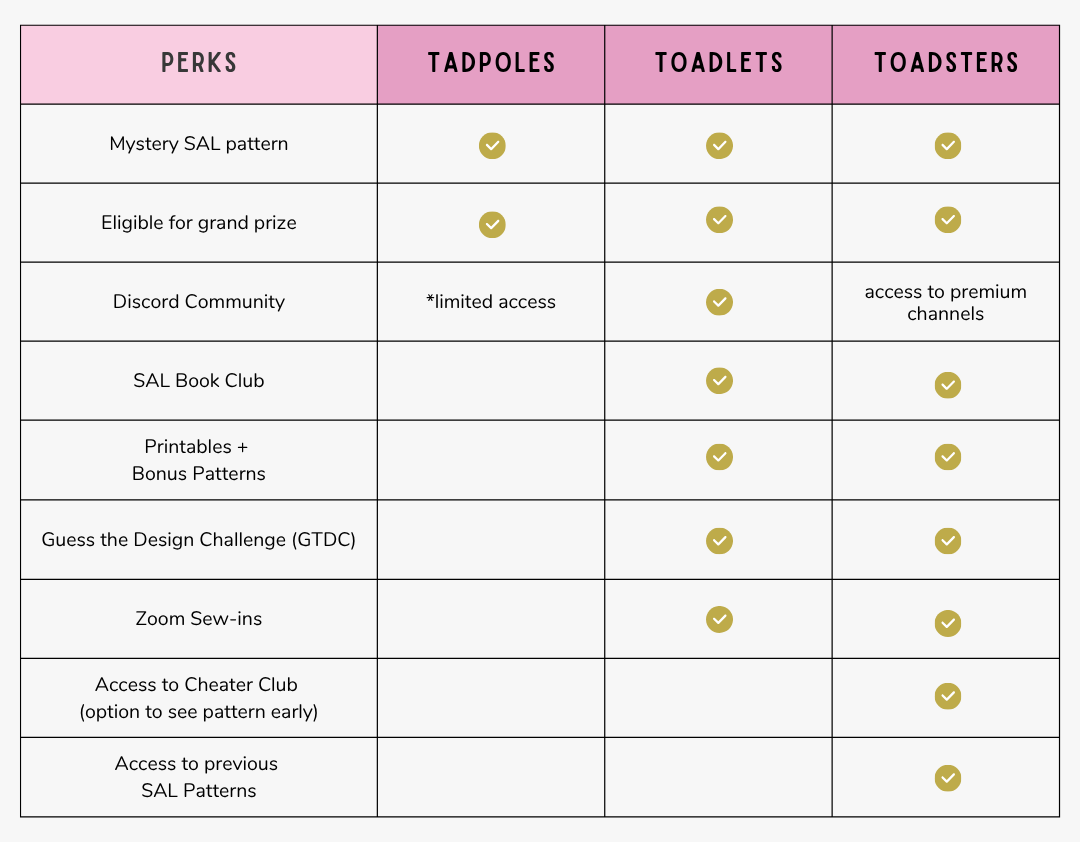1080x842 pixels.
Task: Click Tadpoles checkmark for Eligible for grand prize
Action: 492,224
